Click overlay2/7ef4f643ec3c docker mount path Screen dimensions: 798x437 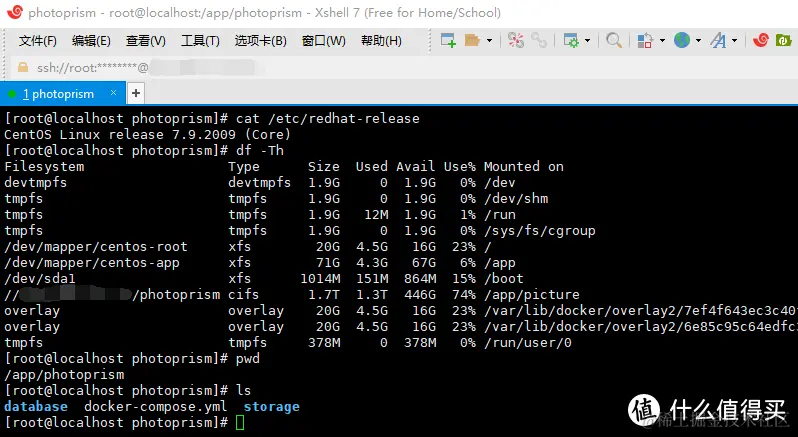pyautogui.click(x=641, y=311)
